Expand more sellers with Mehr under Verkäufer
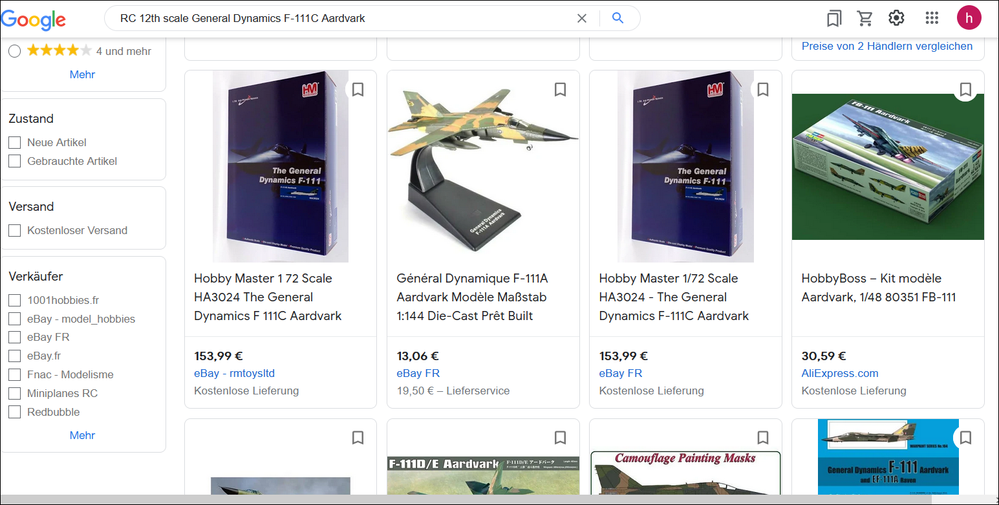Screen dimensions: 999x505 coord(82,435)
